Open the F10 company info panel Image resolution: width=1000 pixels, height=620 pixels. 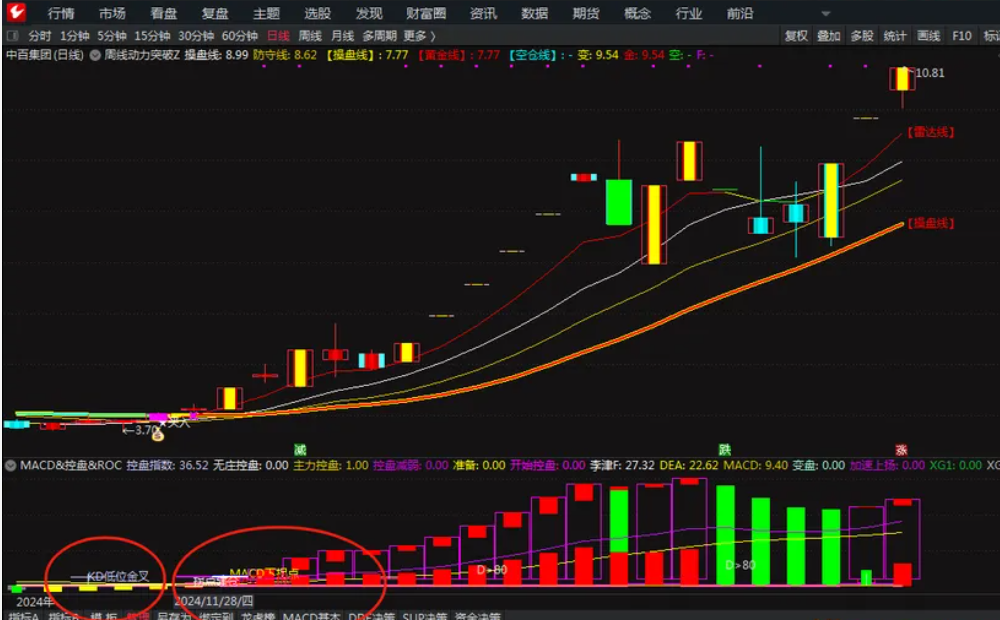tap(962, 35)
